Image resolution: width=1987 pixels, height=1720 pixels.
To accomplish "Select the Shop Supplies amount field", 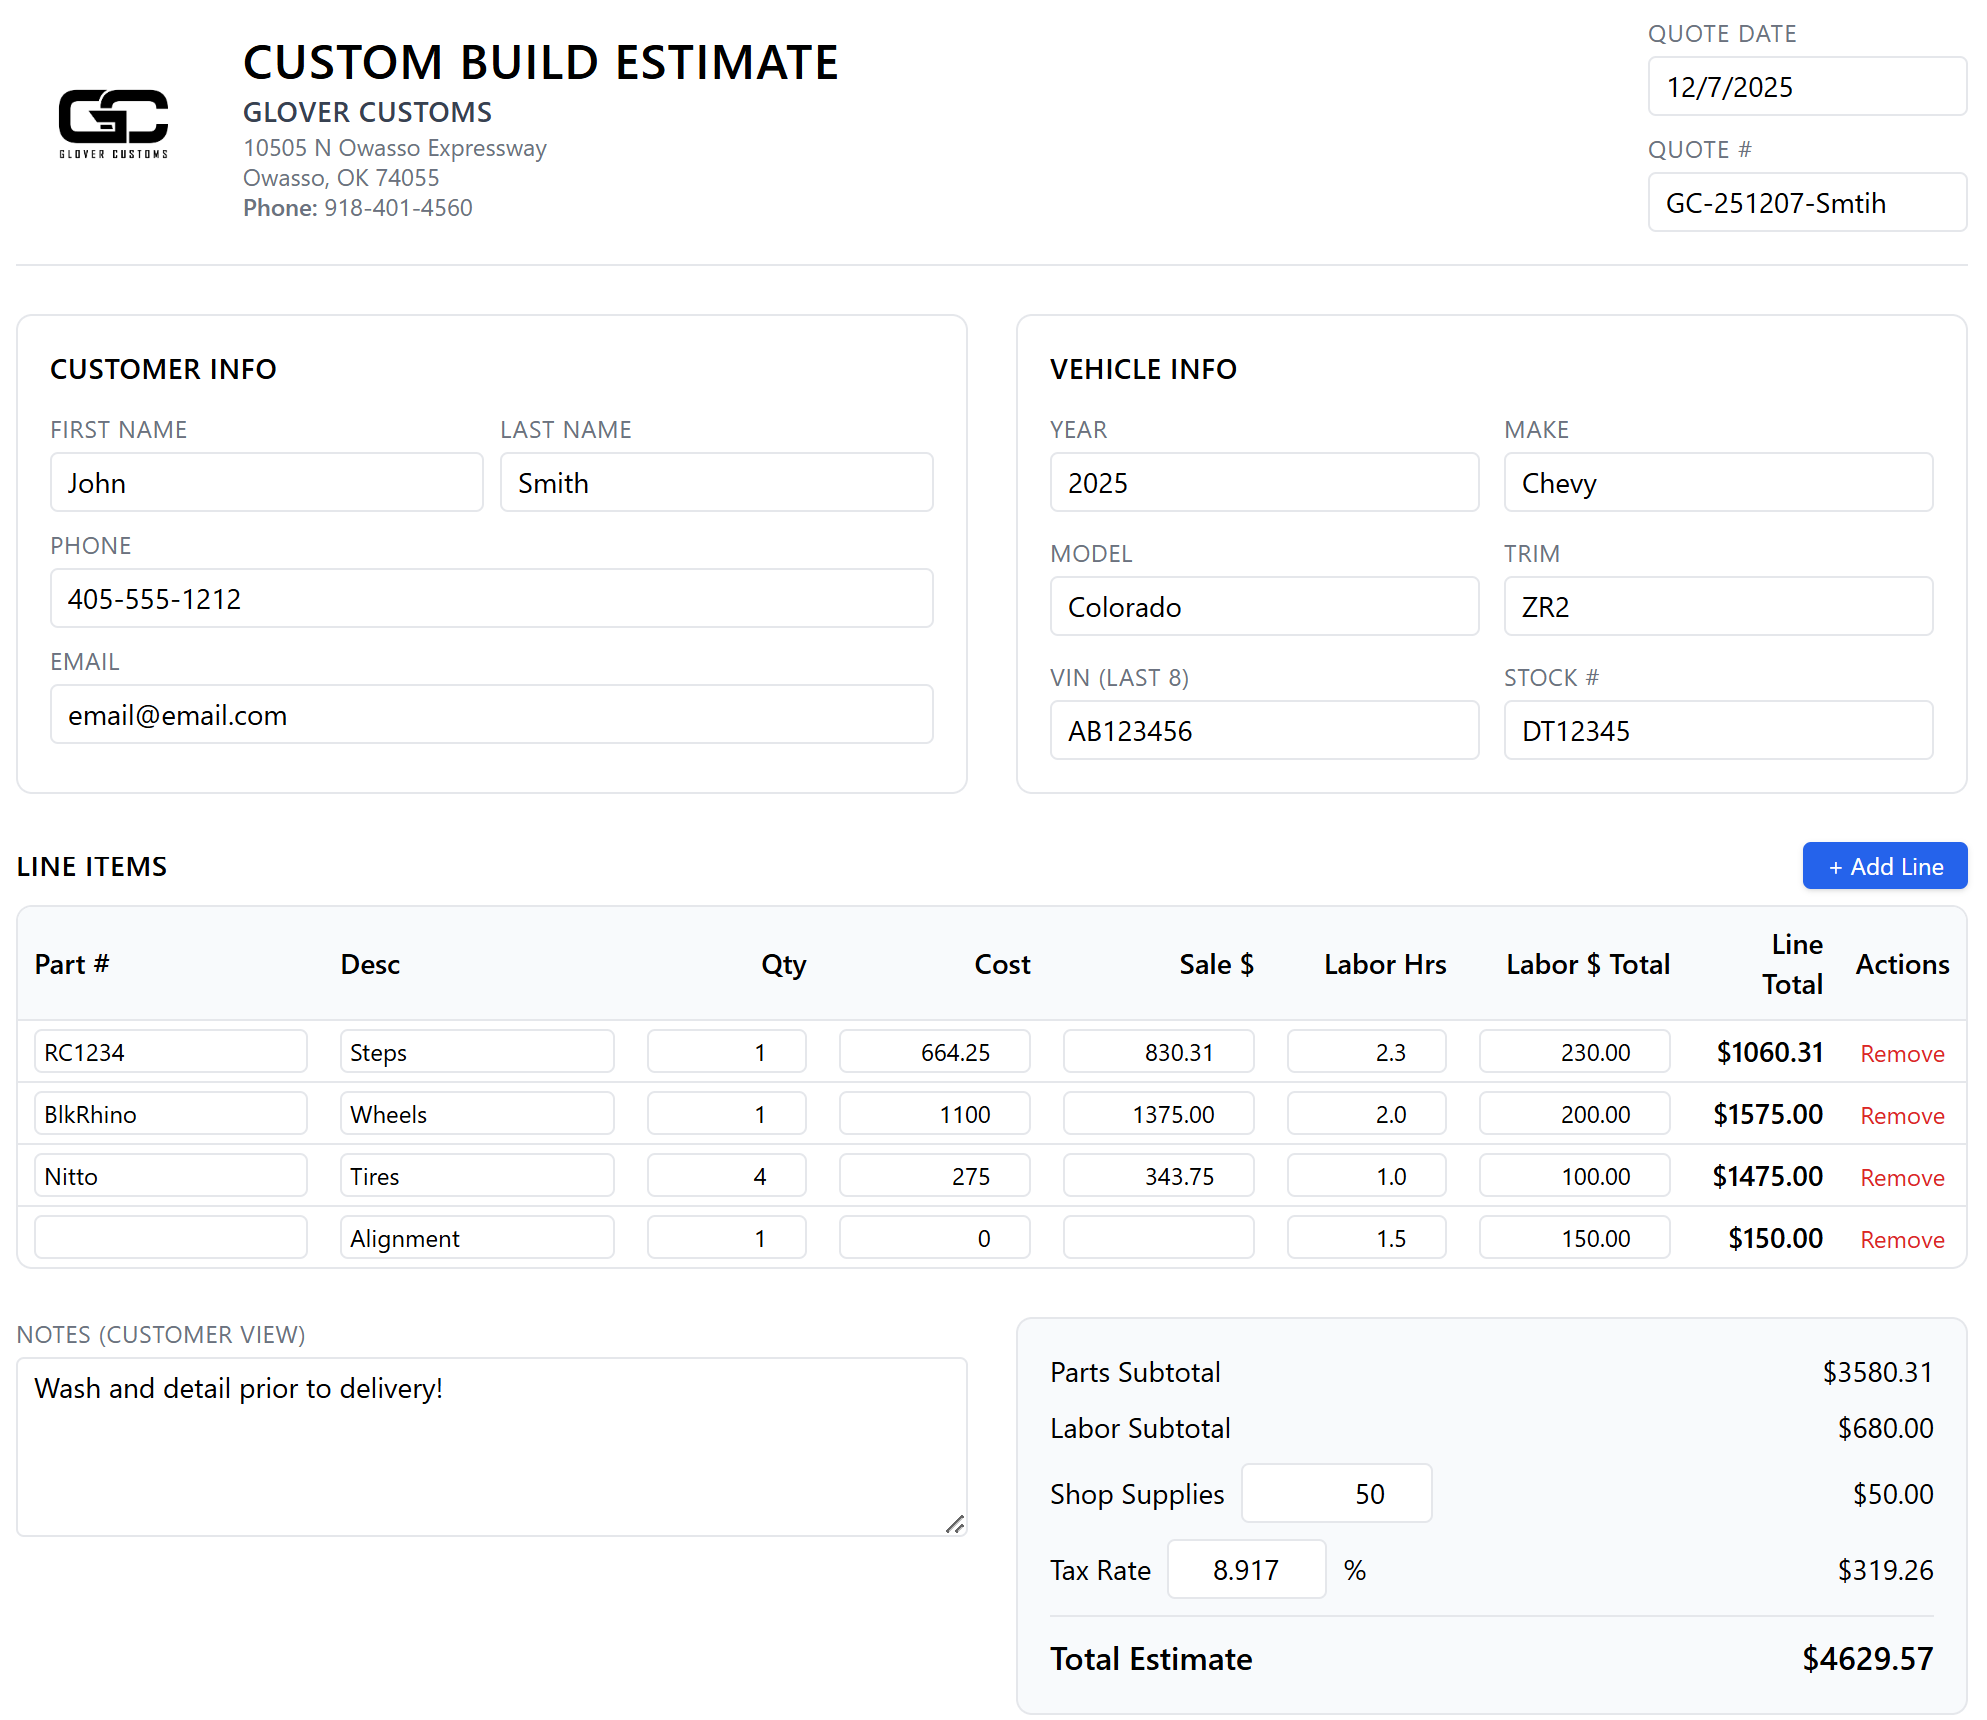I will point(1336,1493).
